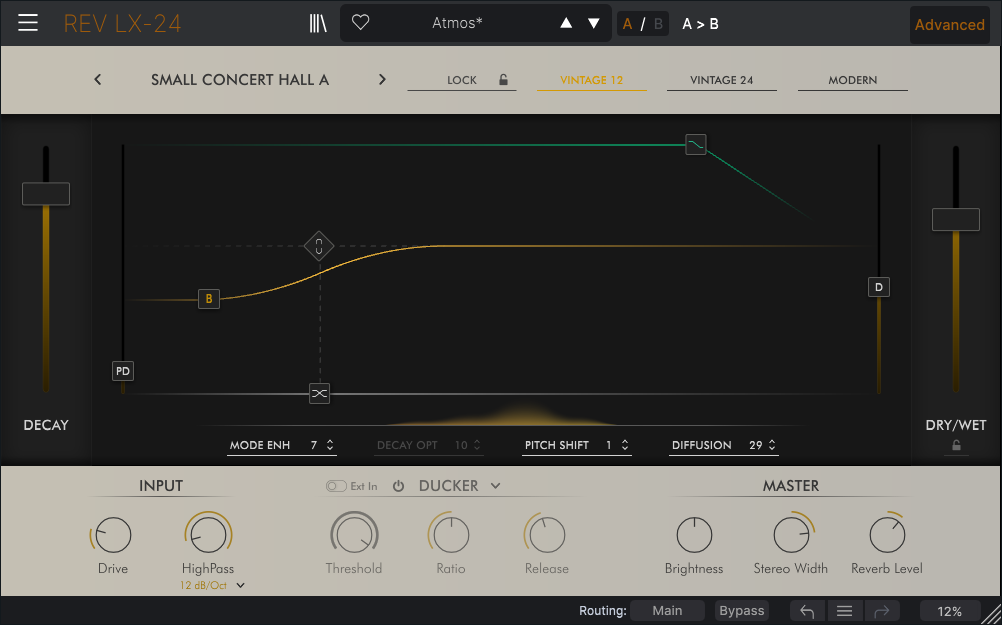This screenshot has width=1002, height=625.
Task: Favorite the preset with heart icon
Action: coord(361,23)
